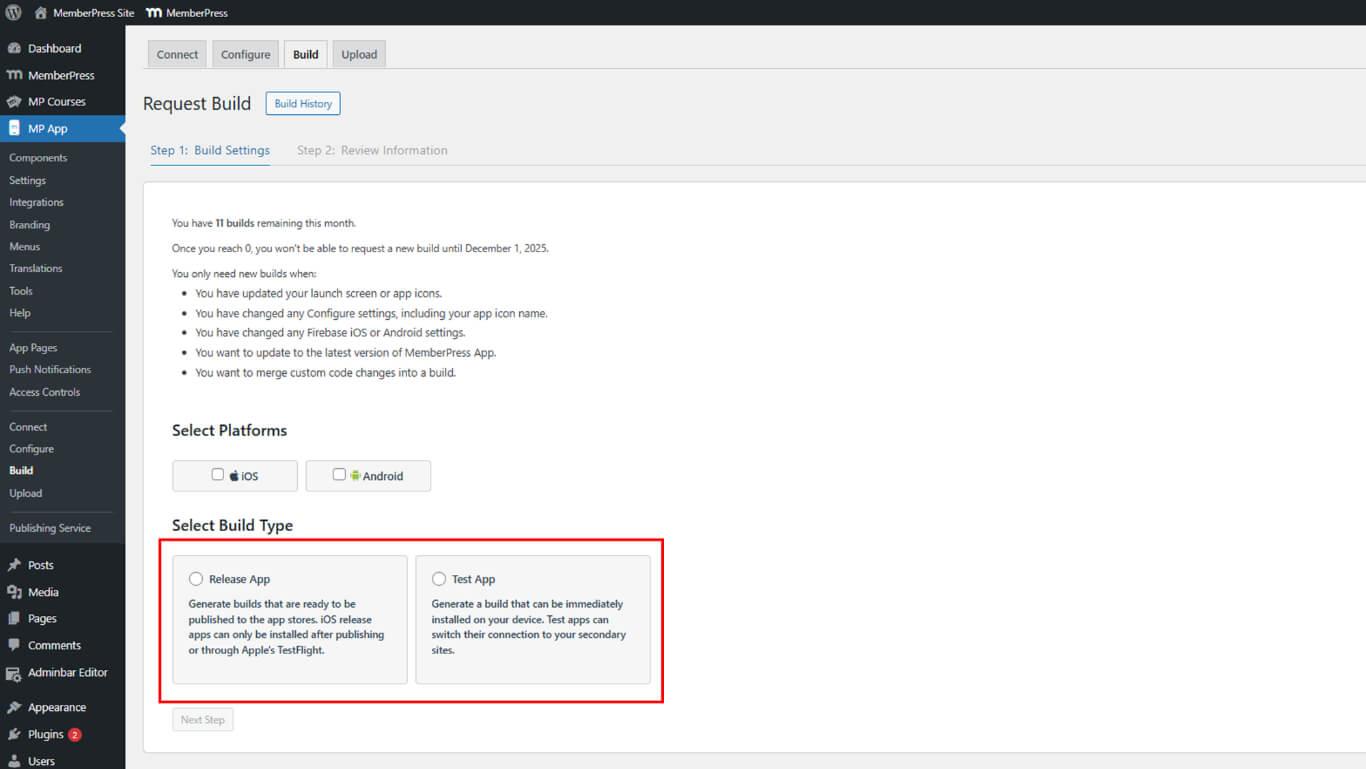Click the Build History button
Image resolution: width=1366 pixels, height=769 pixels.
(303, 104)
